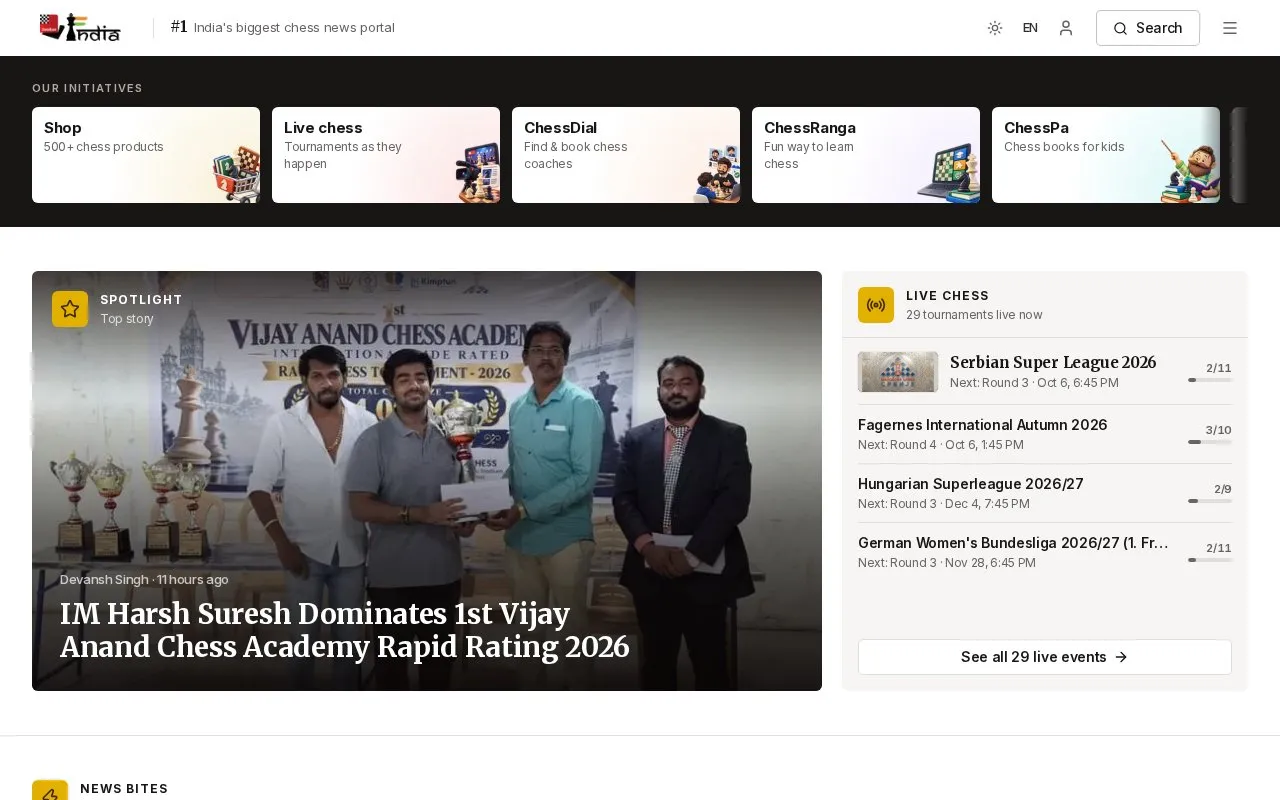Click India's biggest chess news portal tagline
The width and height of the screenshot is (1280, 800).
click(x=294, y=28)
